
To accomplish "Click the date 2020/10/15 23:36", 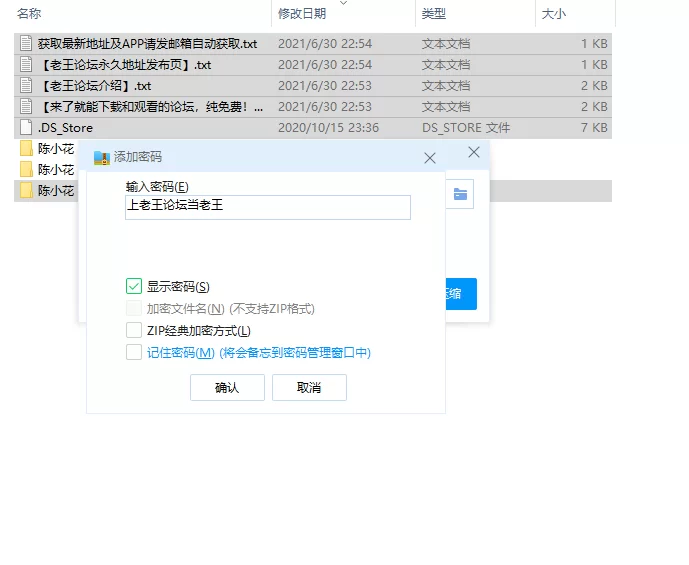I will (x=328, y=128).
